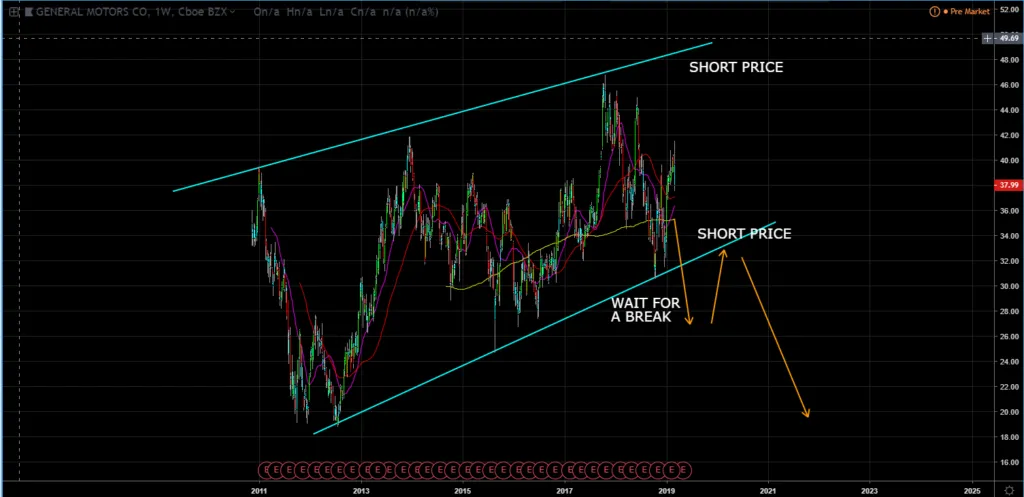Select the lower cyan channel trend line
The width and height of the screenshot is (1024, 497).
(x=544, y=328)
